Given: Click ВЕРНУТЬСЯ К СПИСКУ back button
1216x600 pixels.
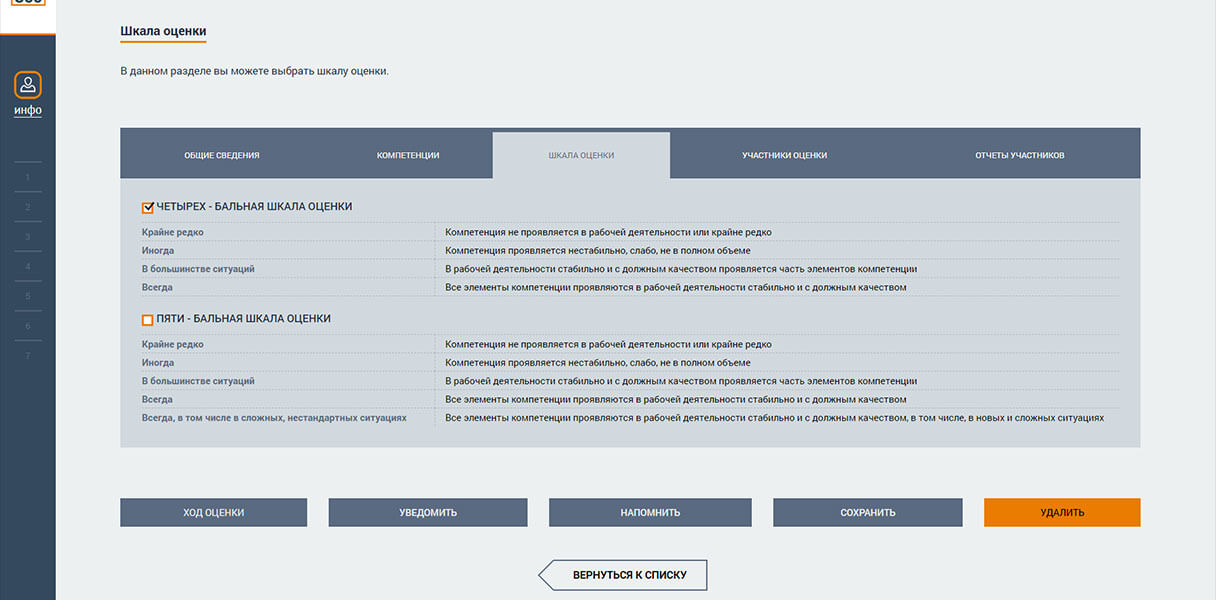Looking at the screenshot, I should coord(623,575).
